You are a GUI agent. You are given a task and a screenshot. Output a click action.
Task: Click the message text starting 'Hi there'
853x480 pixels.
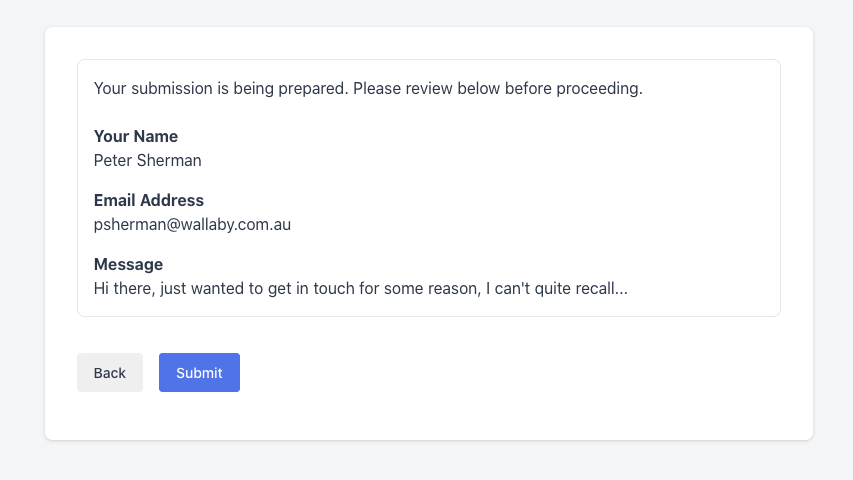click(x=361, y=288)
